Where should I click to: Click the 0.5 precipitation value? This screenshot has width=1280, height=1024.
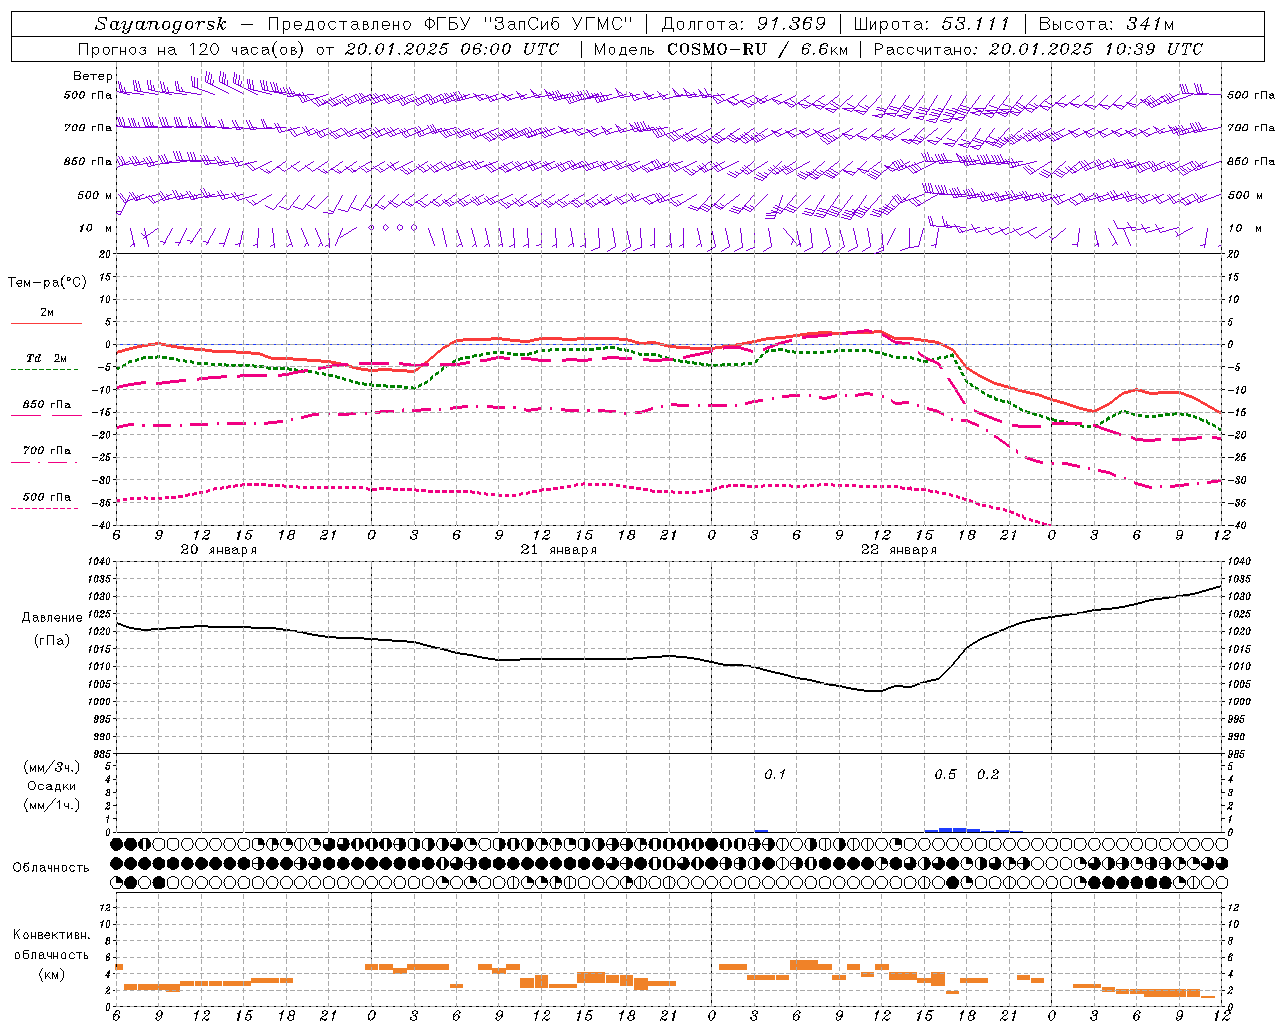pyautogui.click(x=945, y=774)
